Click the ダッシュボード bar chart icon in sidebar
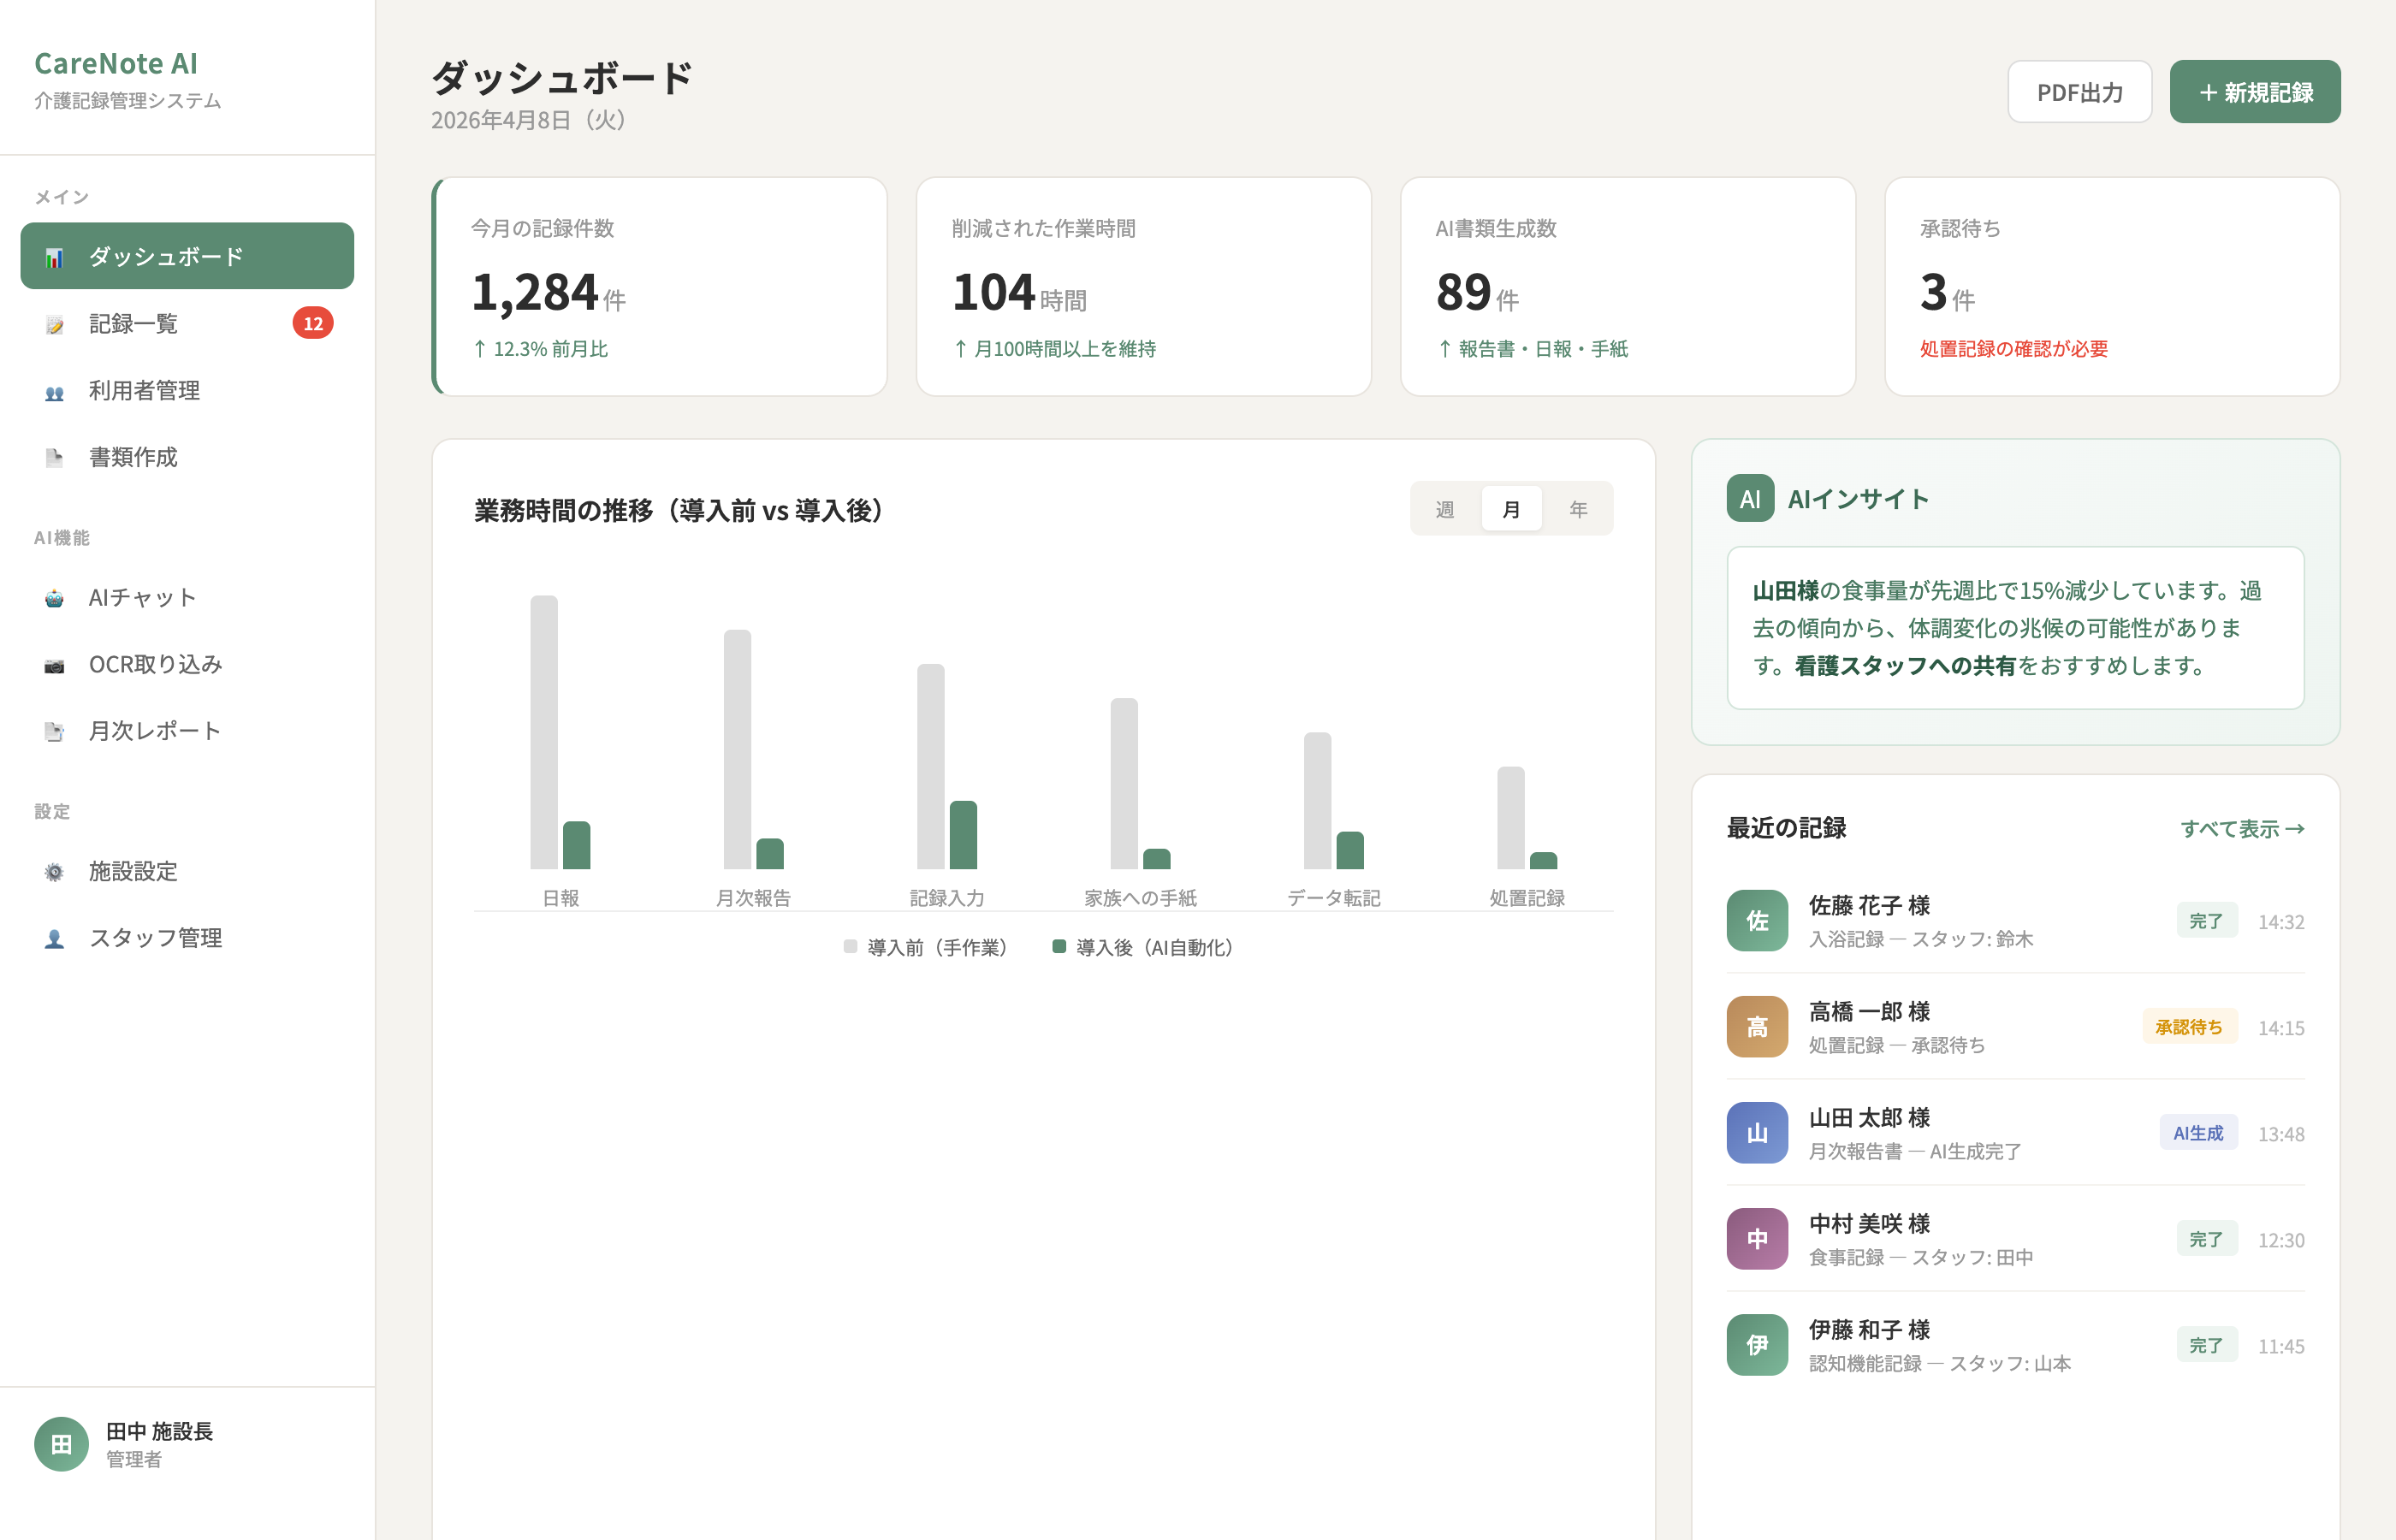Image resolution: width=2396 pixels, height=1540 pixels. click(x=54, y=258)
